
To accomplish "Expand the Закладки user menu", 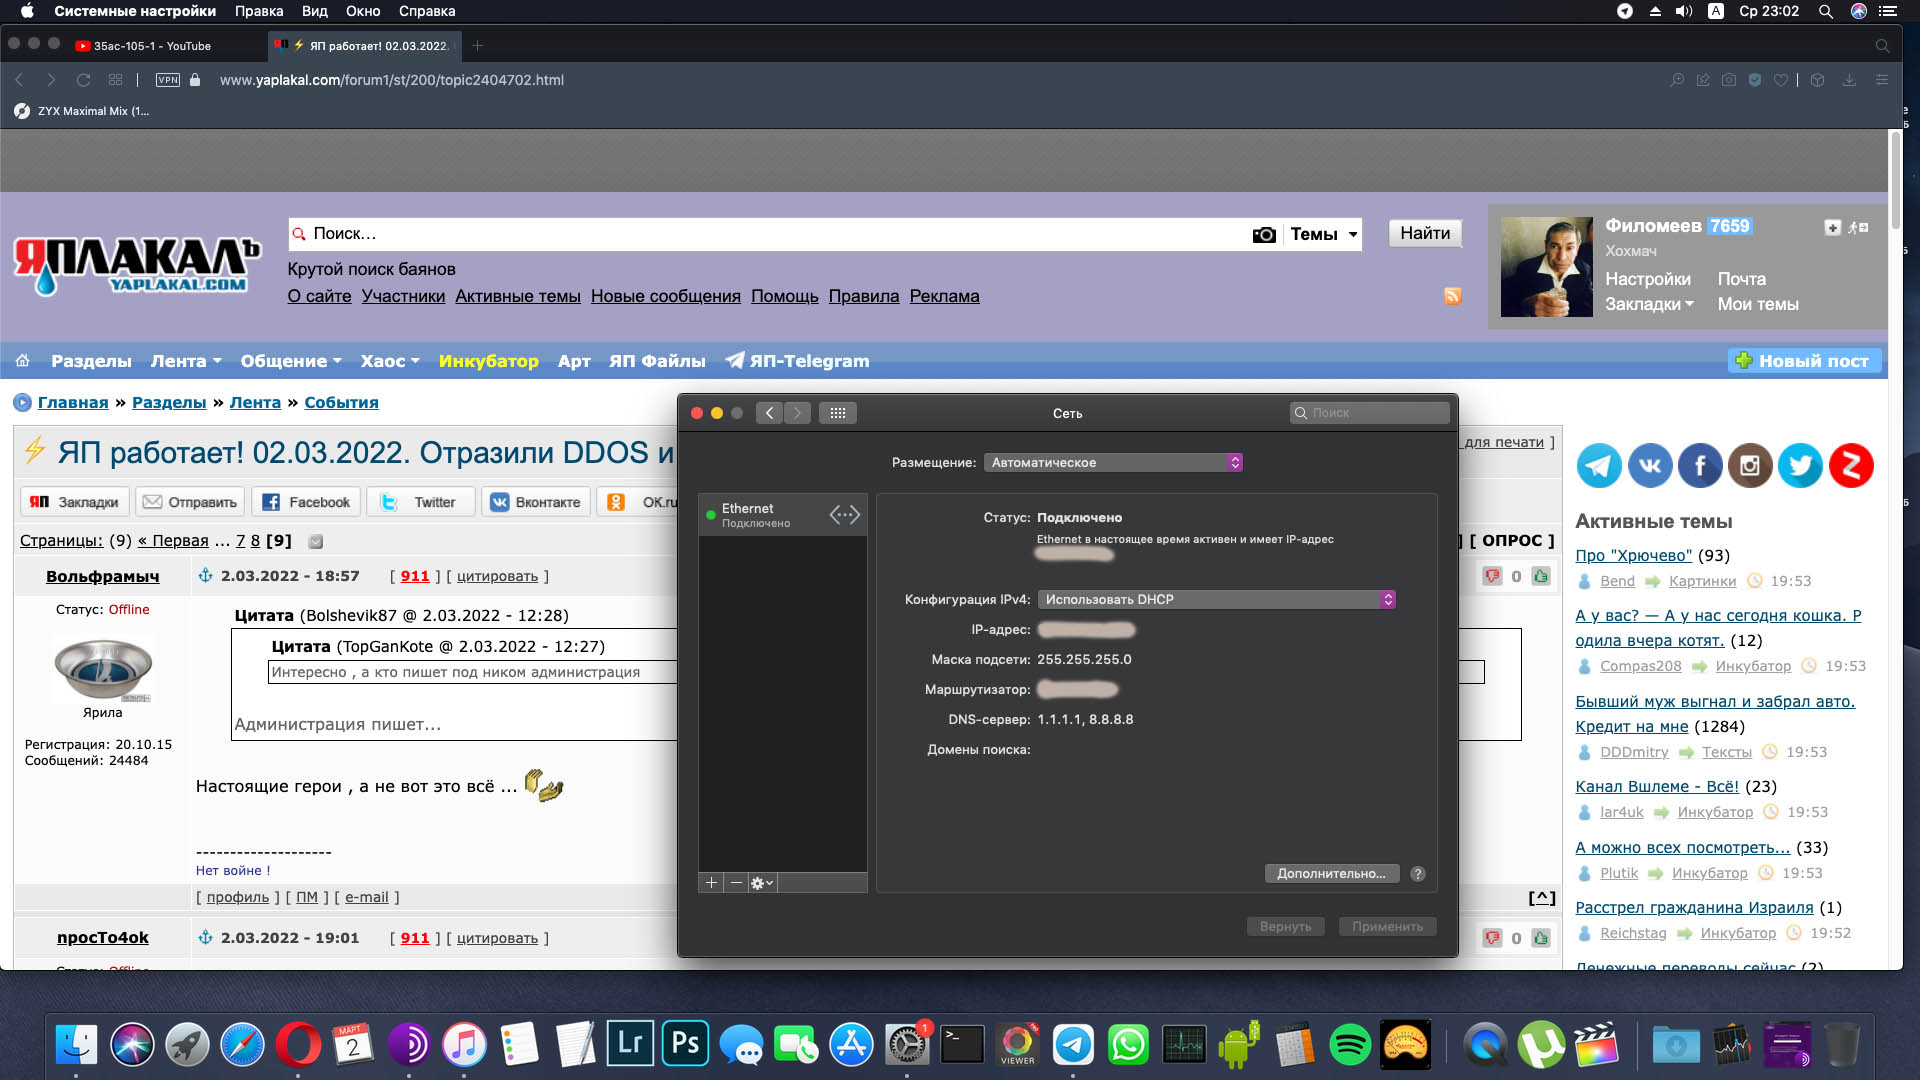I will click(1650, 304).
